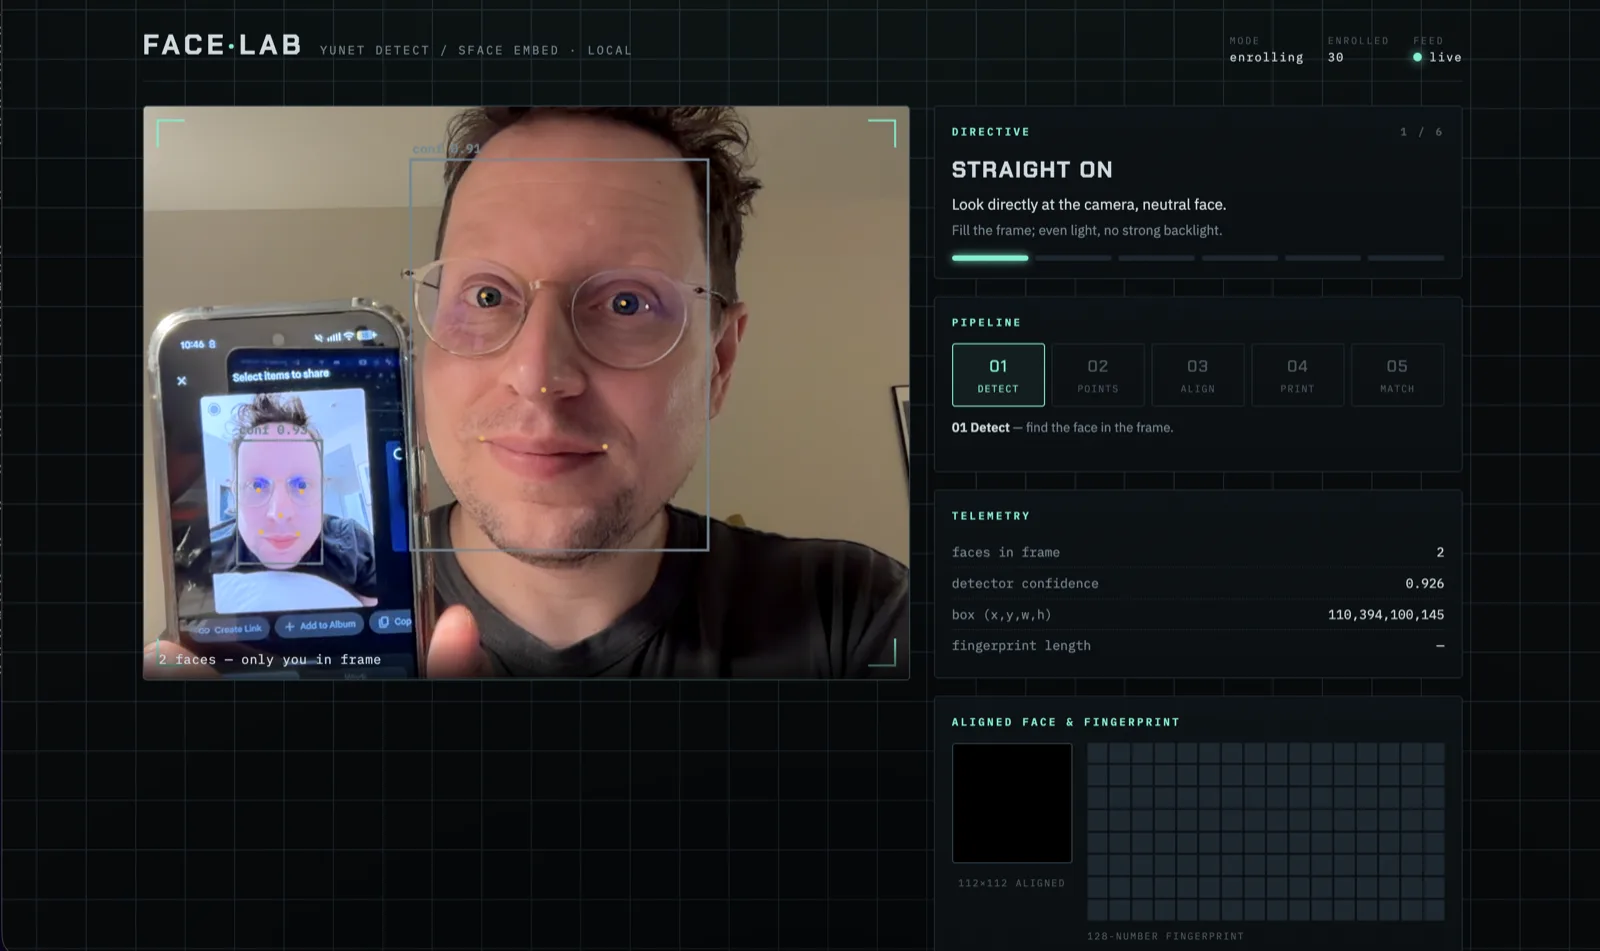Select pipeline step 02 Points
The width and height of the screenshot is (1600, 951).
[1098, 375]
